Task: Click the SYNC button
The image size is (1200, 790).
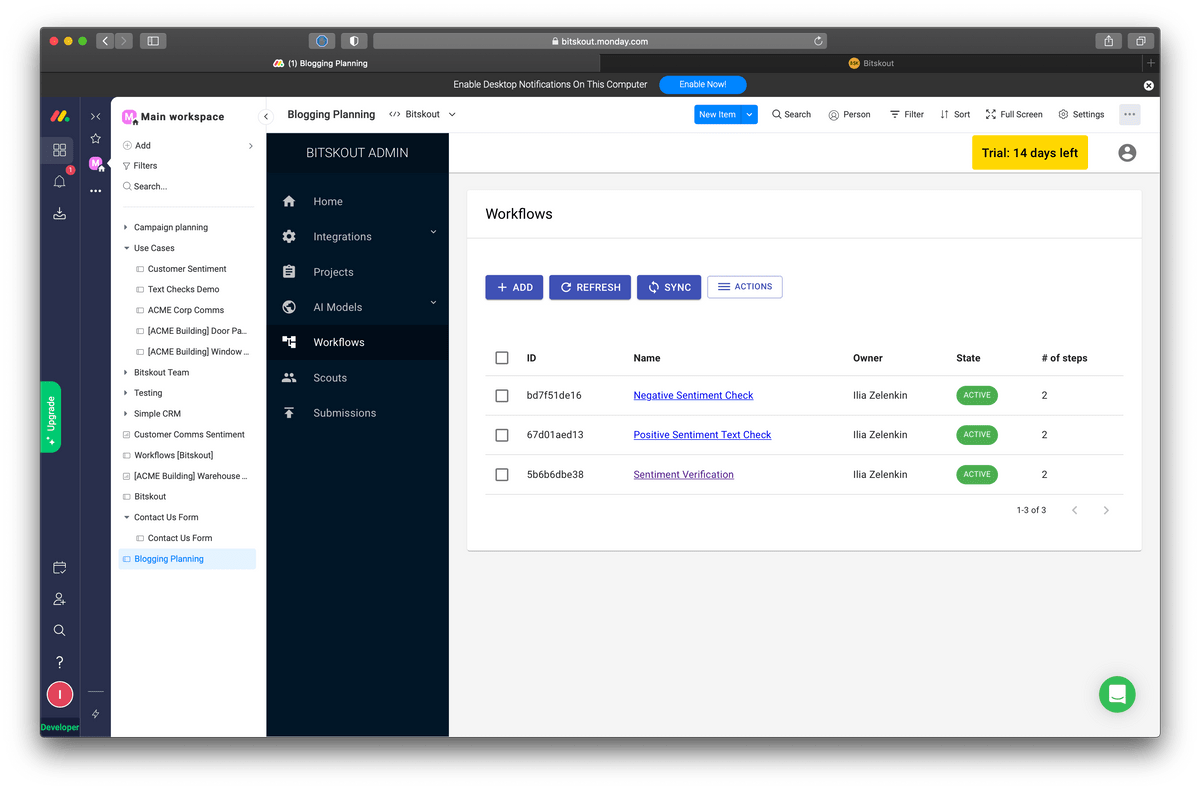Action: [669, 287]
